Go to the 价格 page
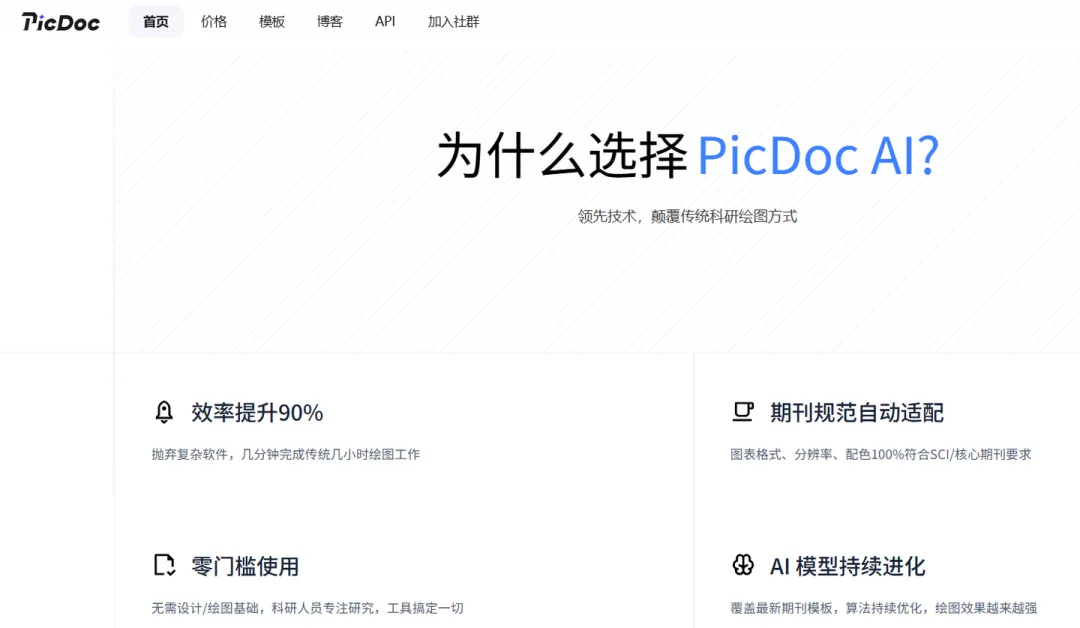Image resolution: width=1080 pixels, height=628 pixels. pyautogui.click(x=214, y=21)
